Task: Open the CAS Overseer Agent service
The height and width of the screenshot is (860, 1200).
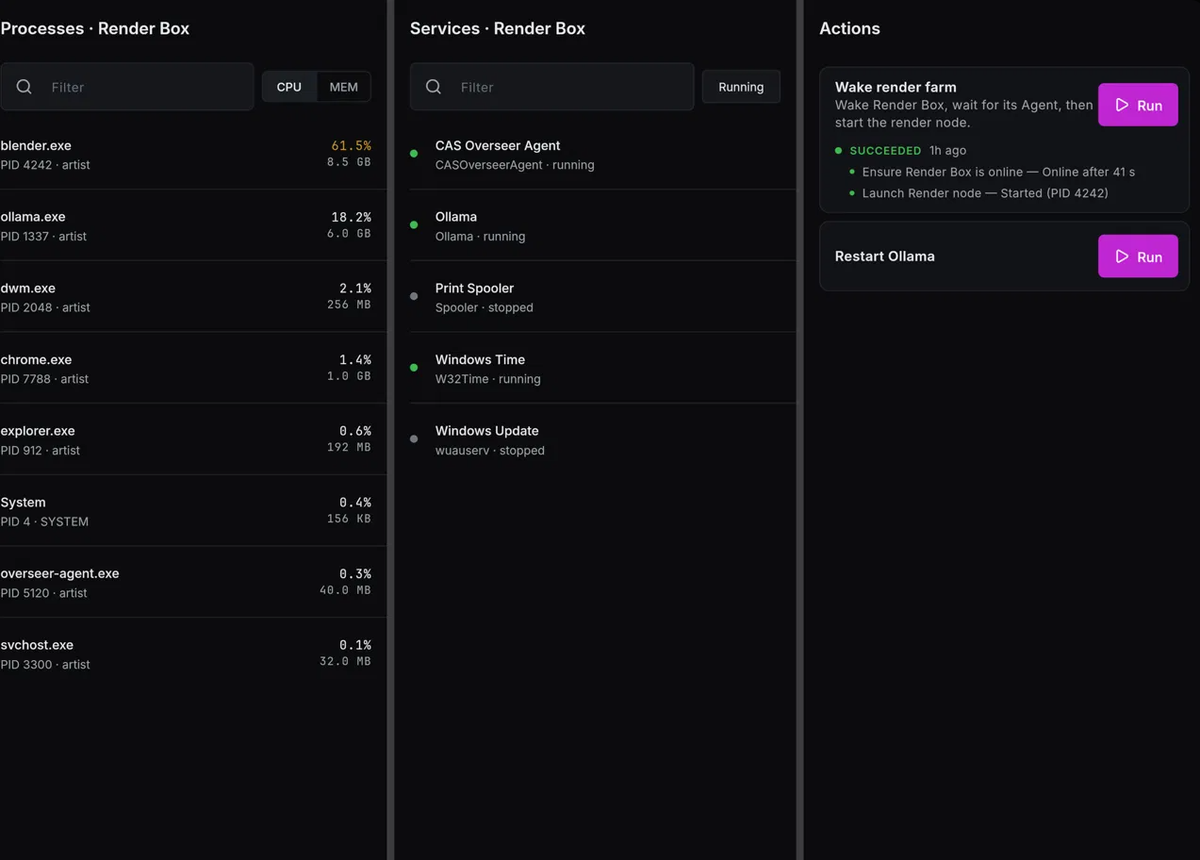Action: (603, 154)
